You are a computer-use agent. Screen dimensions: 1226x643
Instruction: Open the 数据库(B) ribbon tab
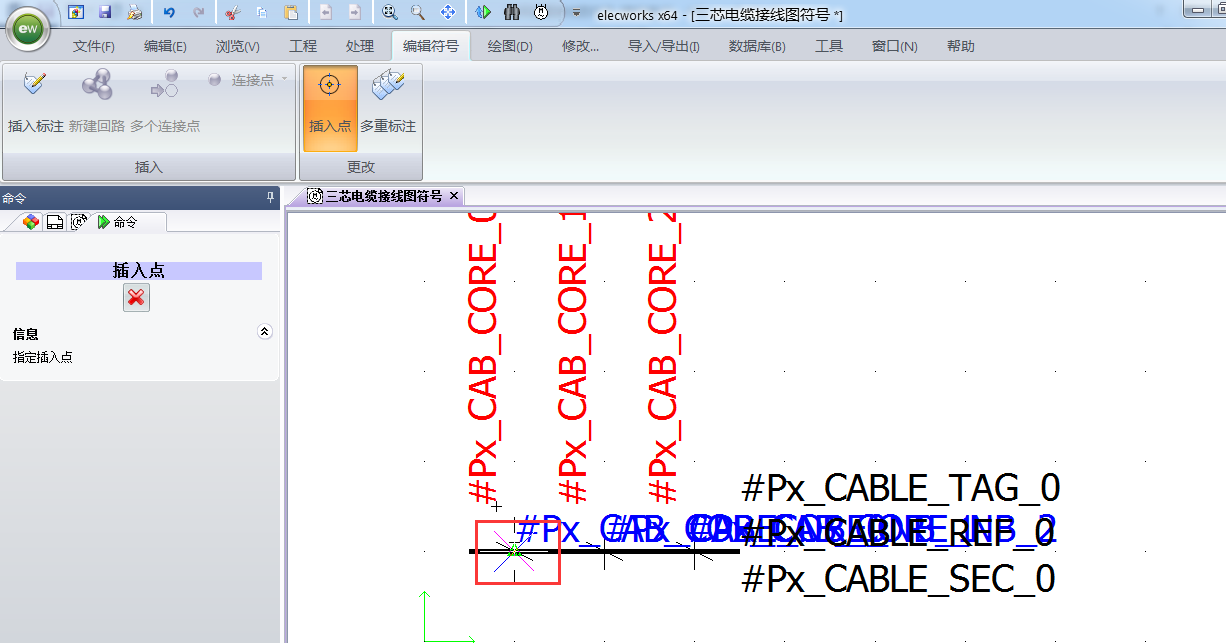(757, 46)
